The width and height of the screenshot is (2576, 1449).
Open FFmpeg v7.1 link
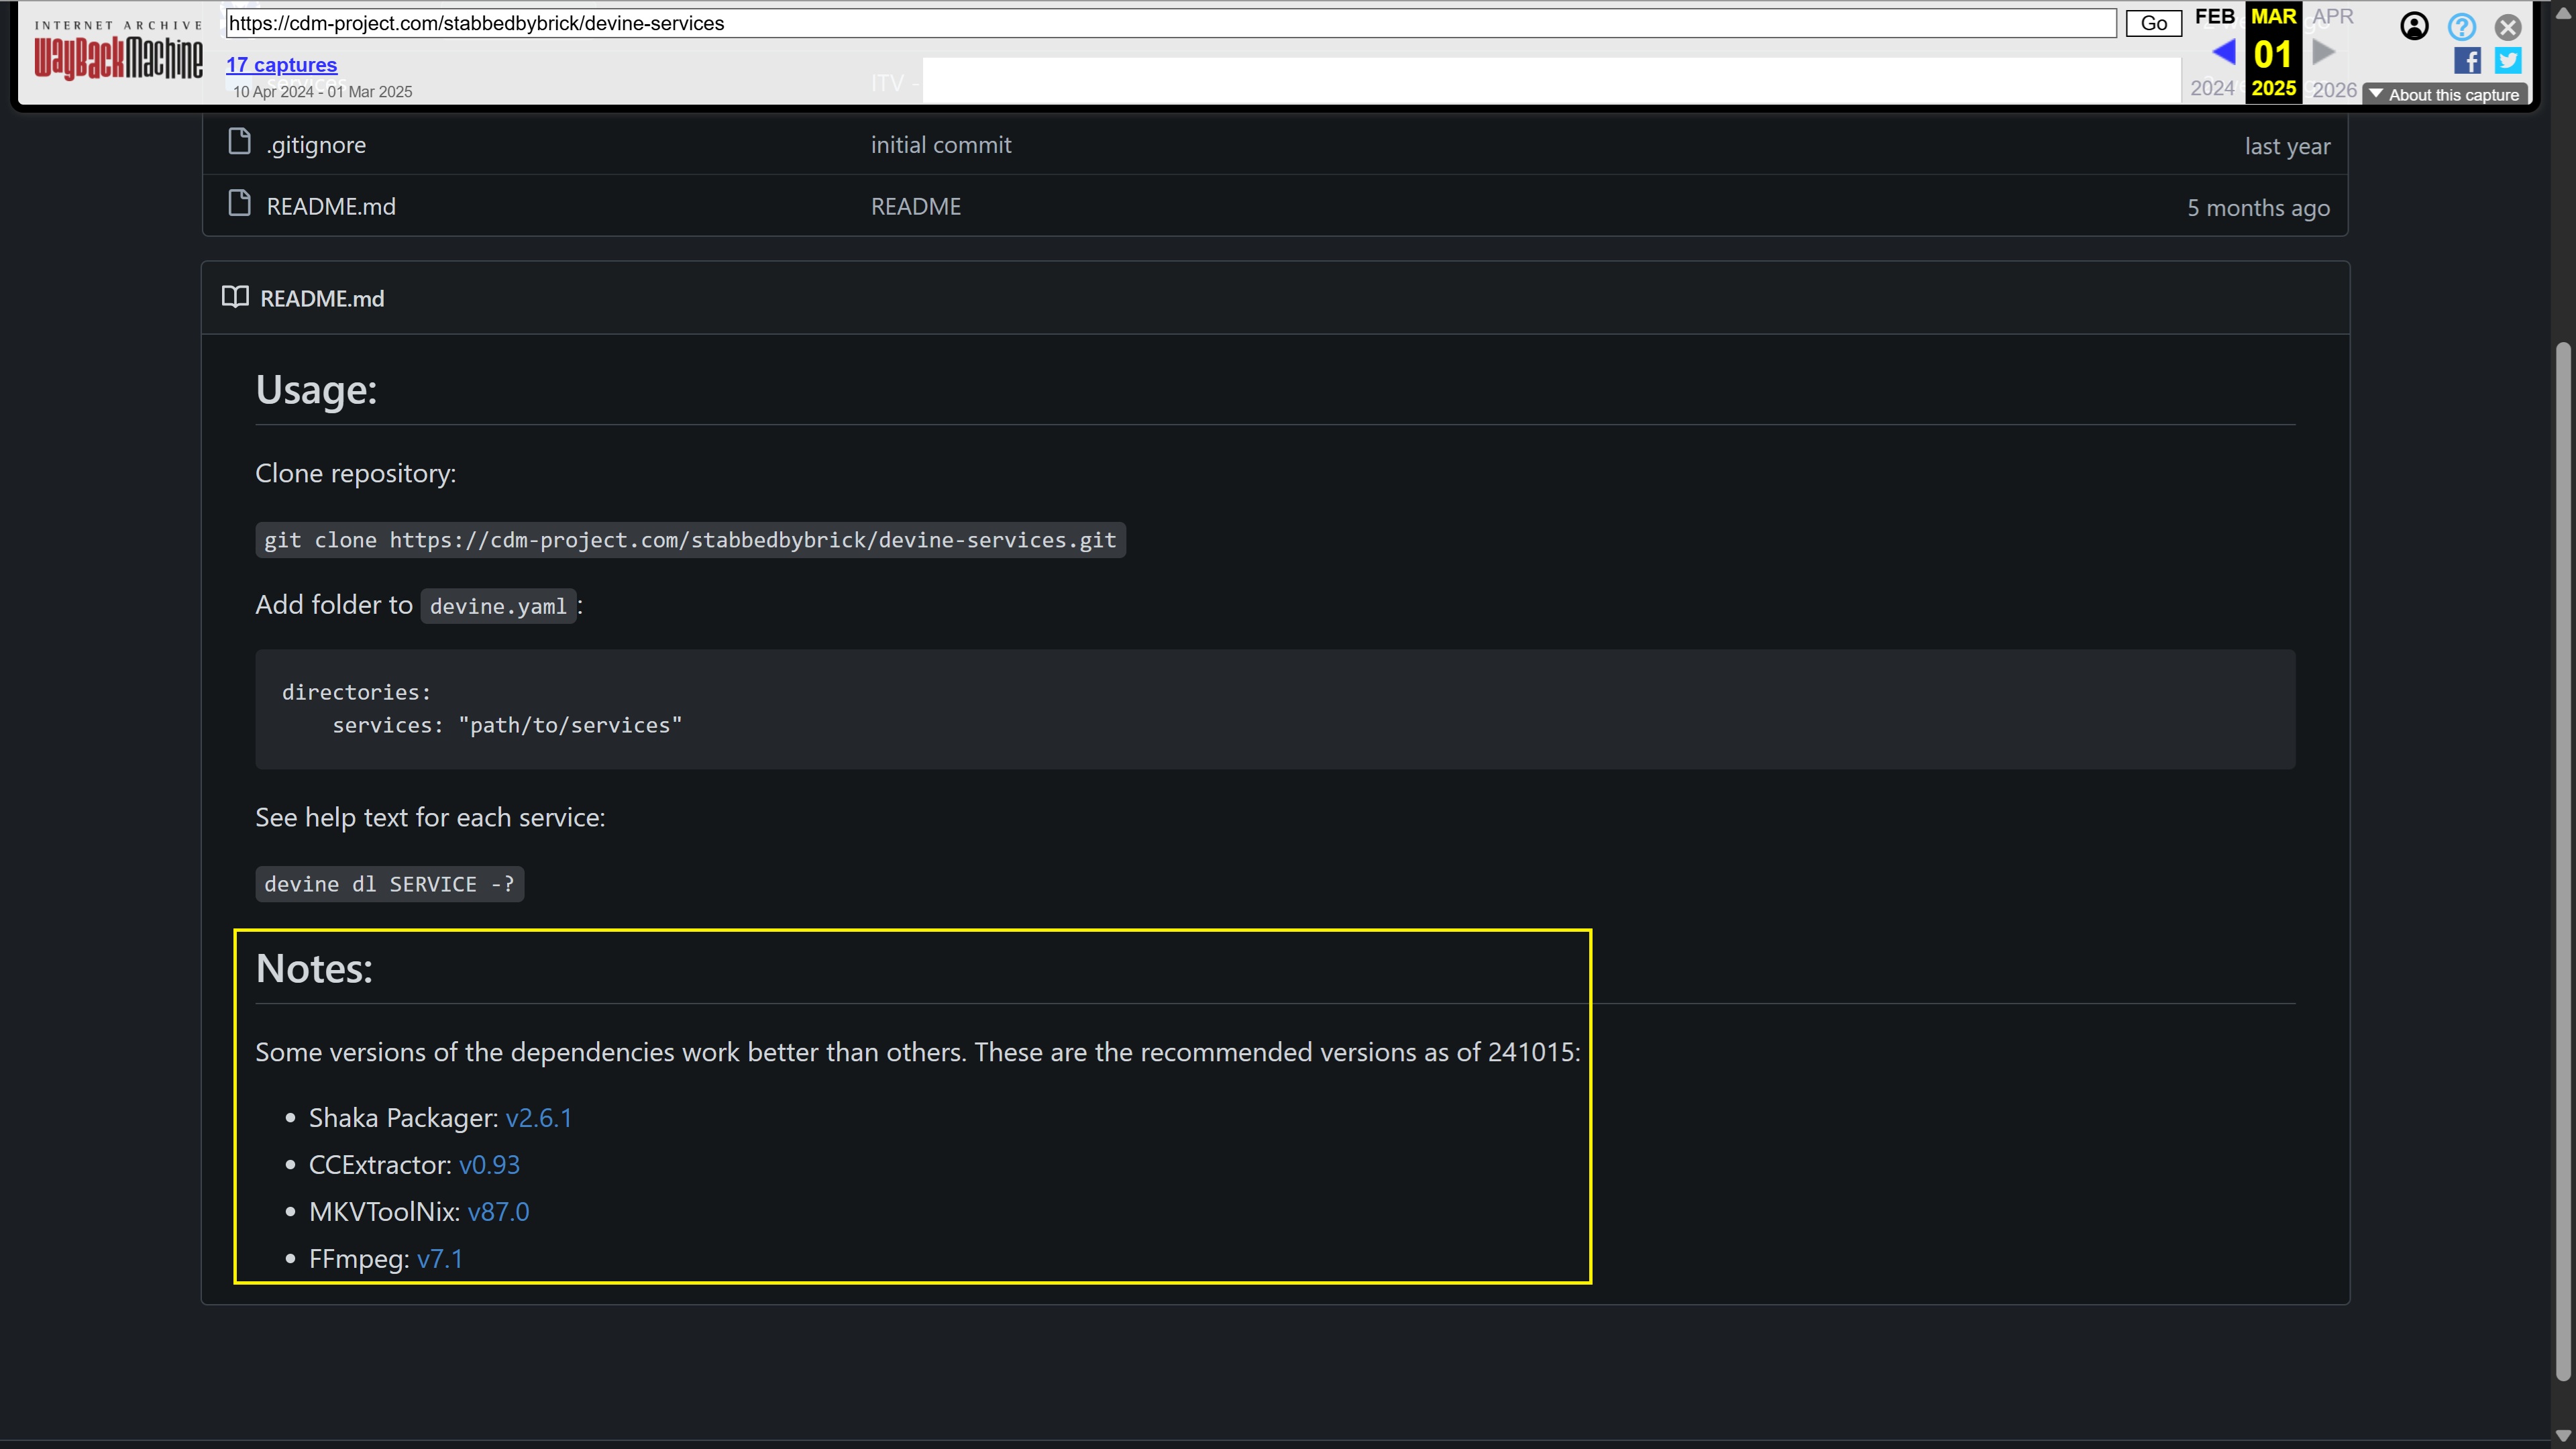click(440, 1259)
